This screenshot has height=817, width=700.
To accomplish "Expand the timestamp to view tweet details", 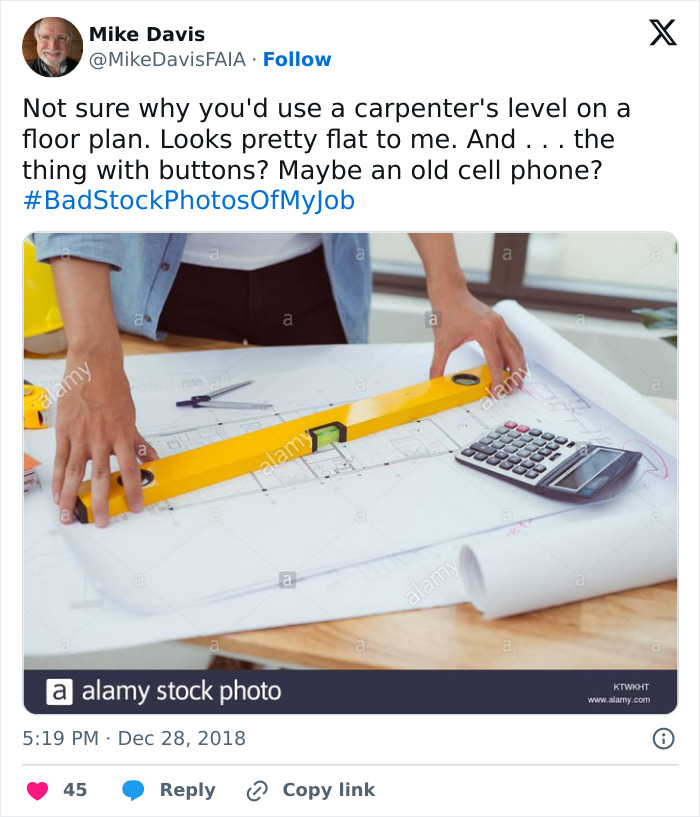I will [132, 738].
